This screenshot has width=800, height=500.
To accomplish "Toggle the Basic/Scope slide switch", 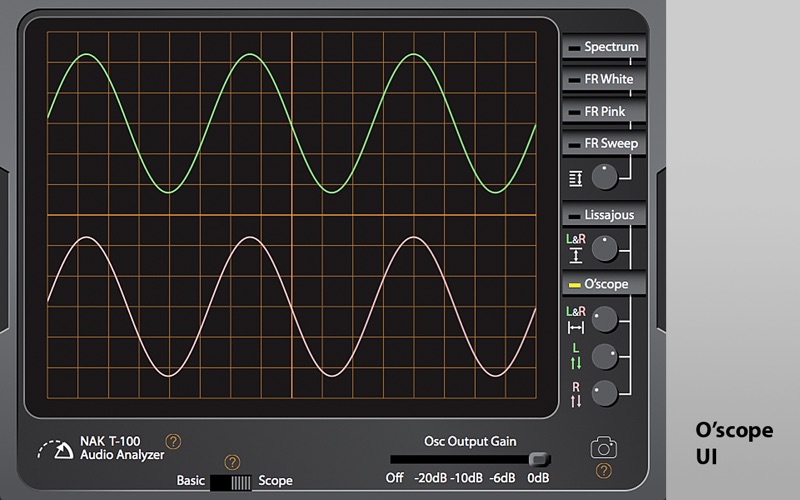I will point(231,482).
